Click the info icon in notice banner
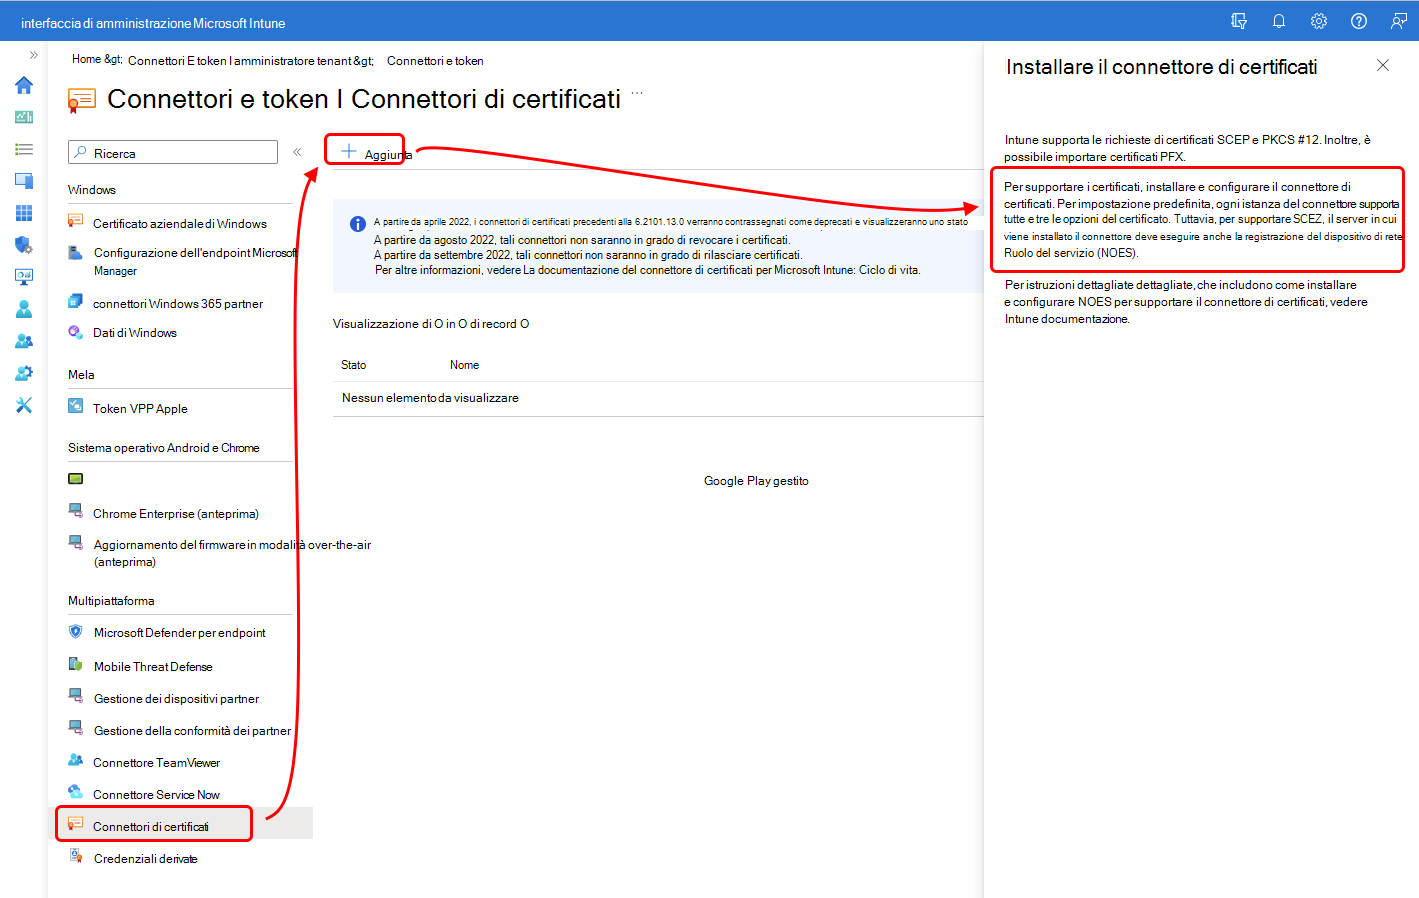 pos(357,224)
